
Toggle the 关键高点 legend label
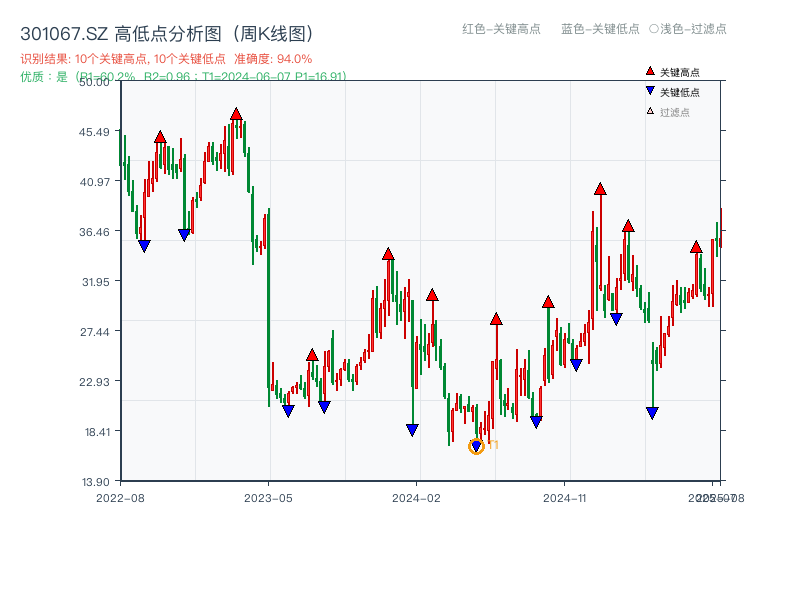(680, 72)
